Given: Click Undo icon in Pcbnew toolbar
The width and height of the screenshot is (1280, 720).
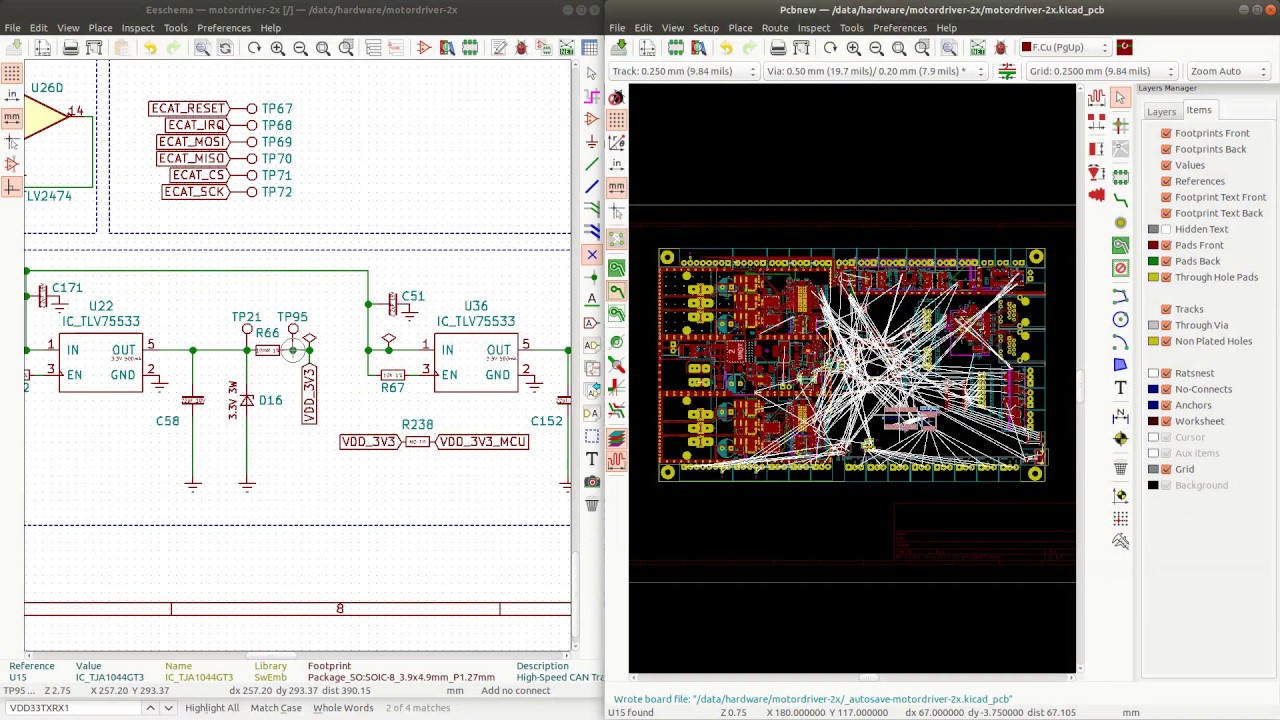Looking at the screenshot, I should click(x=726, y=48).
